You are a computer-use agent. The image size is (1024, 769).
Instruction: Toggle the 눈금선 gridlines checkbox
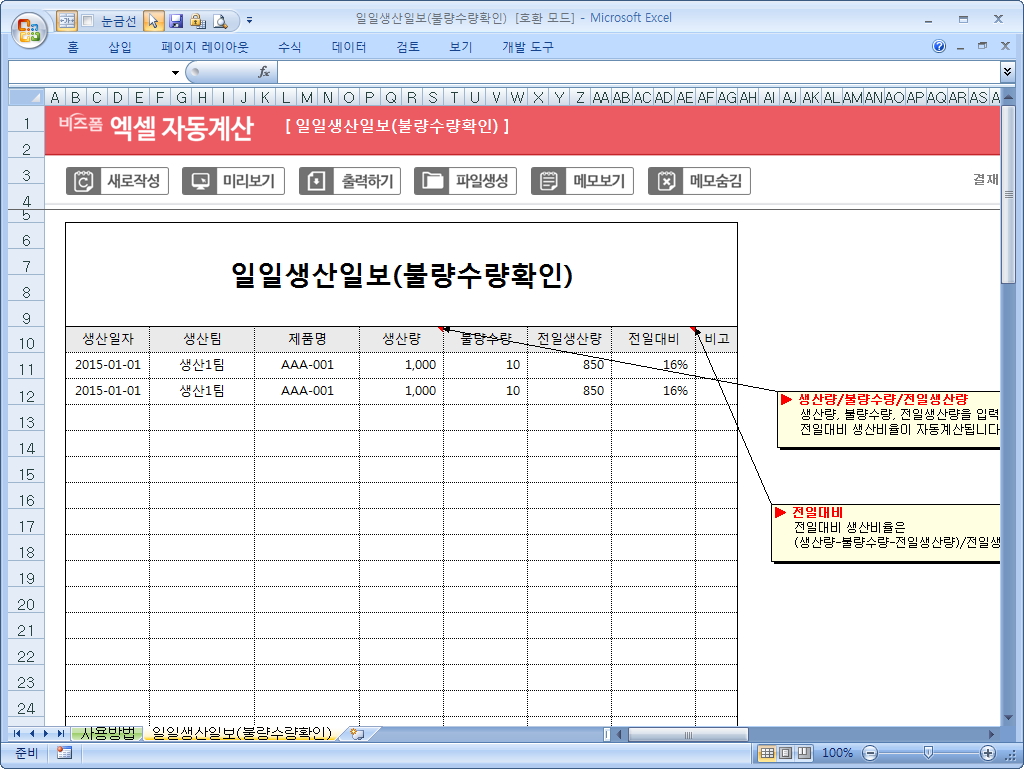point(88,20)
